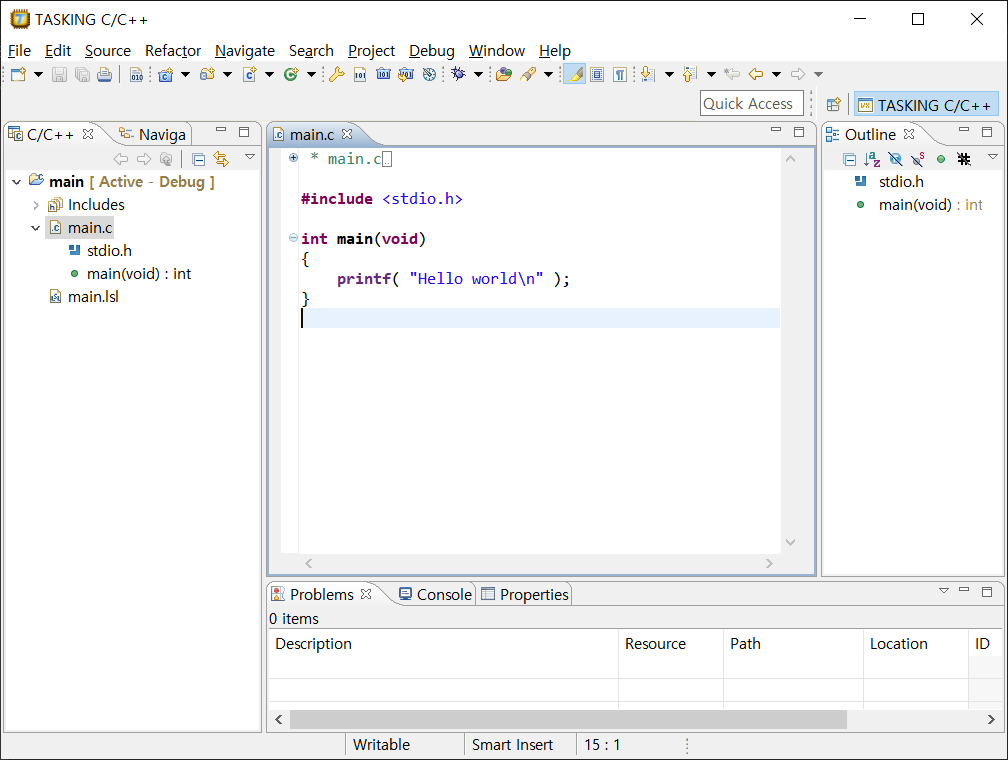Click the wrench build settings icon

[336, 75]
